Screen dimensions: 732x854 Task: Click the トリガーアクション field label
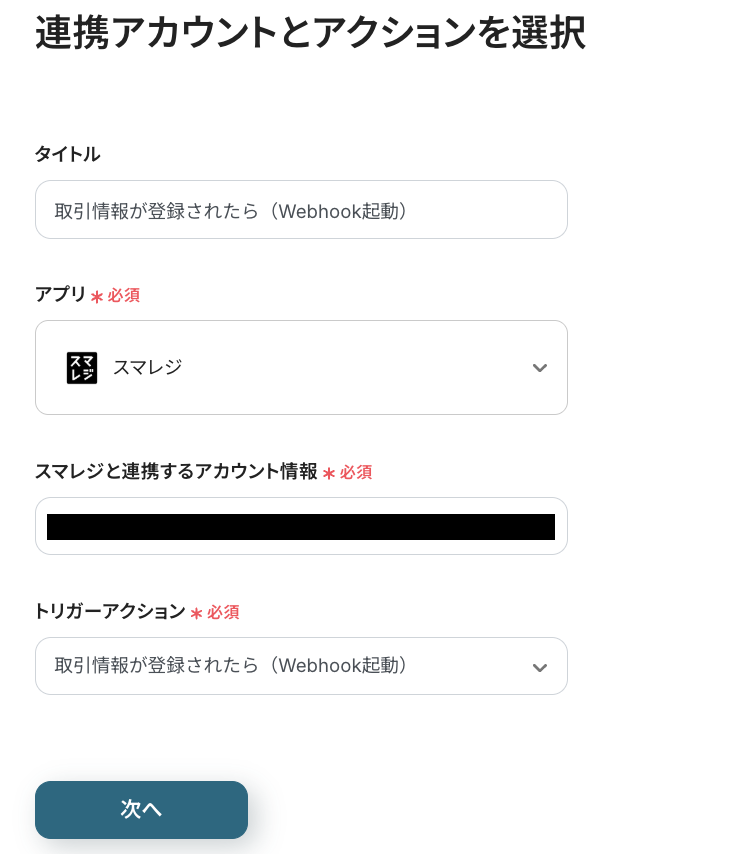[110, 611]
